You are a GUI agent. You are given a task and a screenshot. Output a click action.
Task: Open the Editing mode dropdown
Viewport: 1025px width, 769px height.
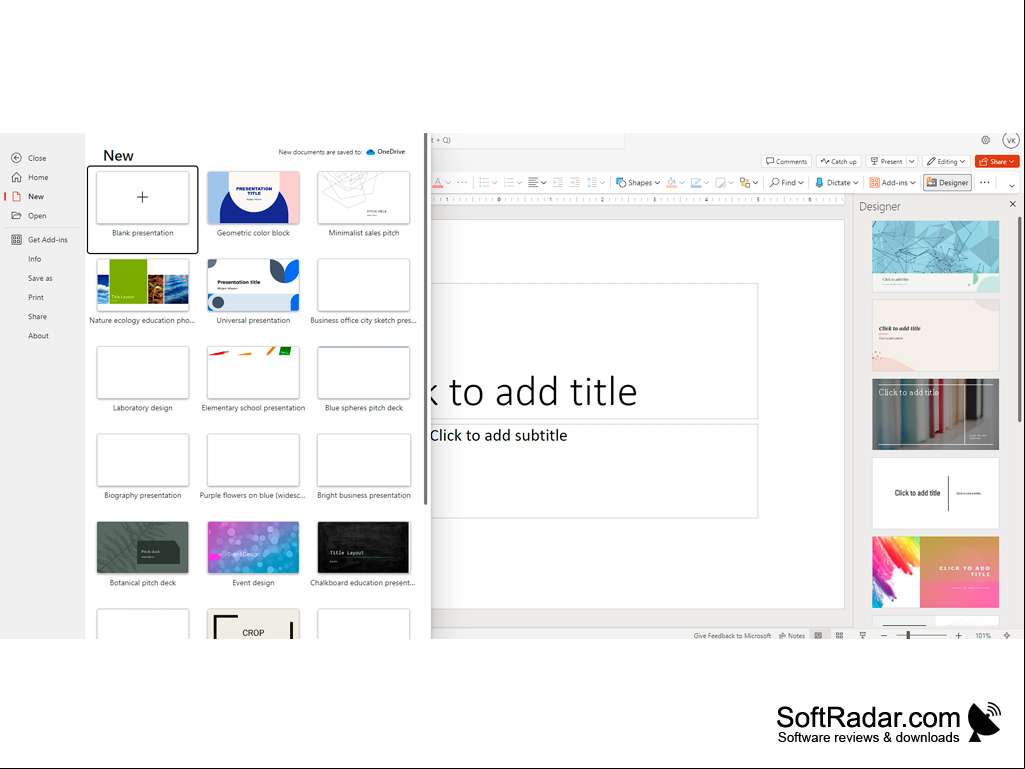tap(946, 162)
